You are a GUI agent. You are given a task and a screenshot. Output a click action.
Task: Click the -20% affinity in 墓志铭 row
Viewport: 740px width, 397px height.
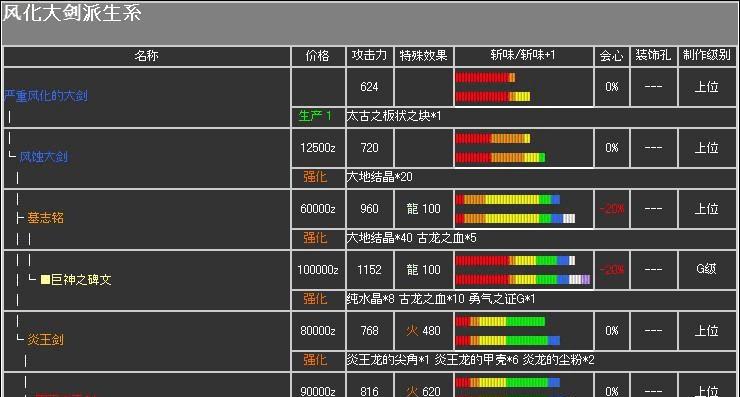[612, 209]
